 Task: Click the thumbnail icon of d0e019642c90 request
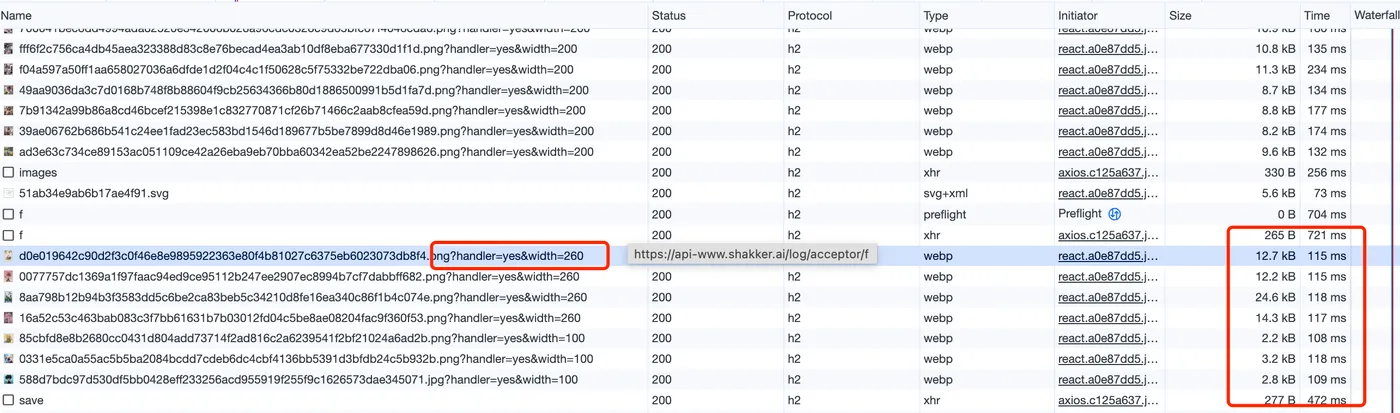click(9, 255)
